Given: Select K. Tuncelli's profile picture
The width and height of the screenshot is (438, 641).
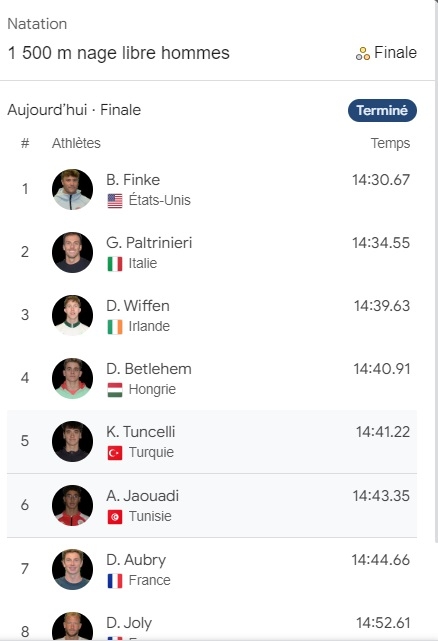Looking at the screenshot, I should [x=72, y=442].
